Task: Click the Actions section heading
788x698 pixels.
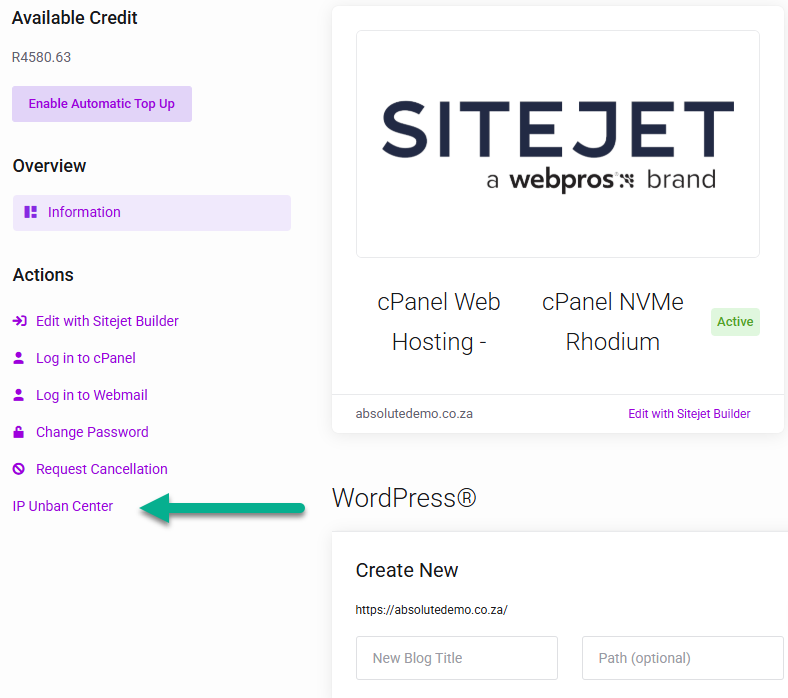Action: coord(43,275)
